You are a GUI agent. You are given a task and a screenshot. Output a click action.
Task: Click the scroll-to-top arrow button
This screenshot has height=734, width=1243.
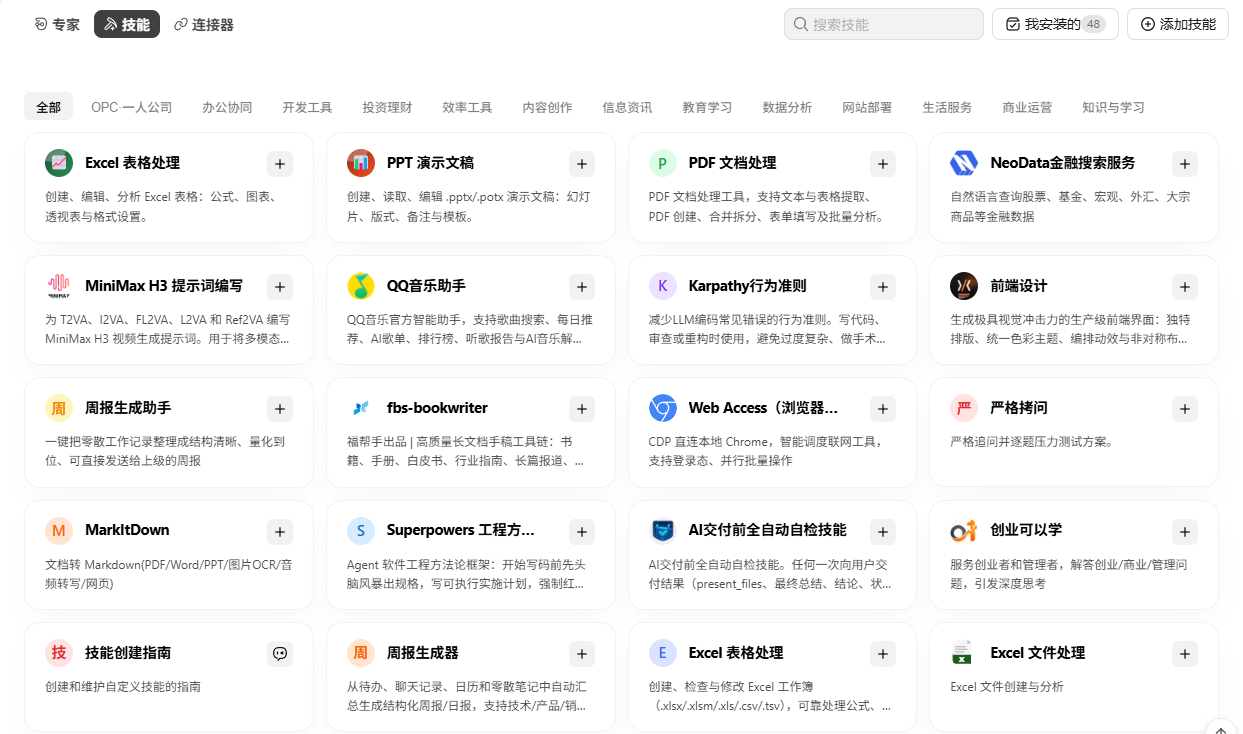(1220, 730)
